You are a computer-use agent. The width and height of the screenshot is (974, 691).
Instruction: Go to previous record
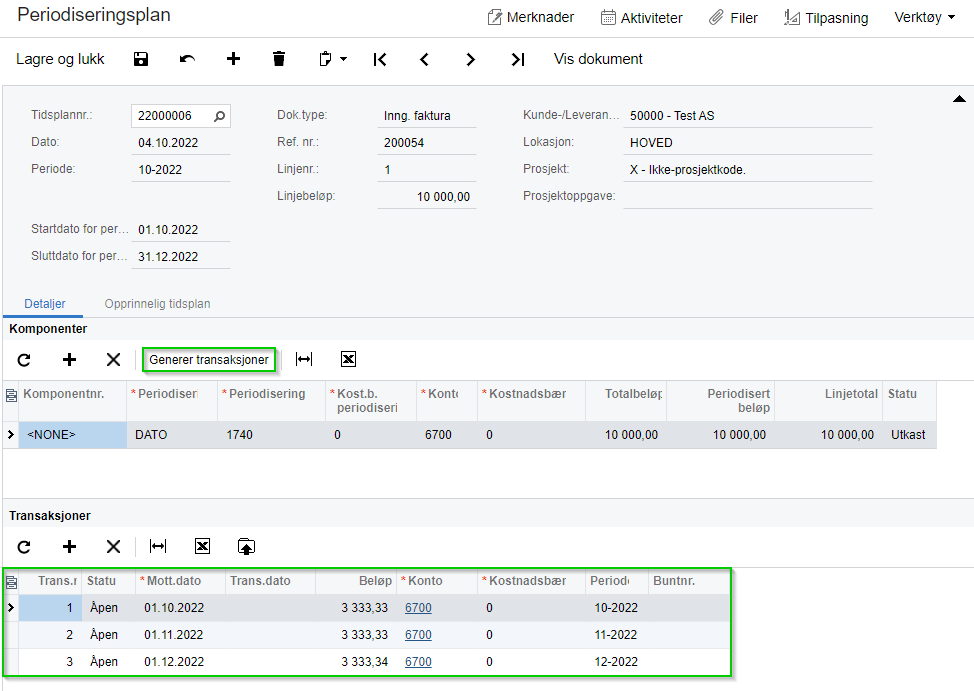point(425,59)
